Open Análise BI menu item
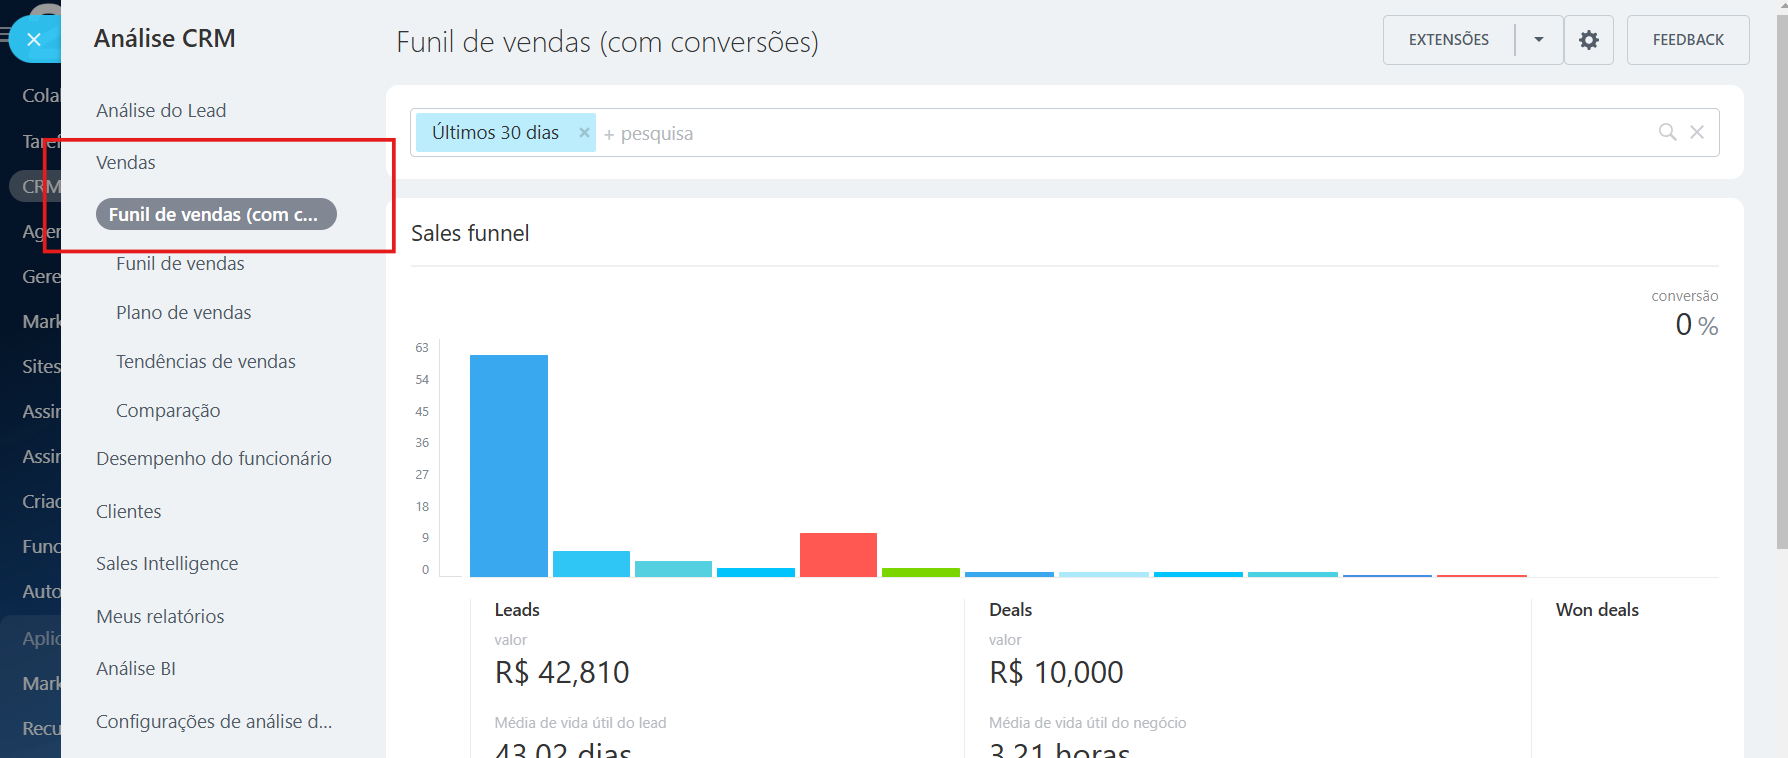This screenshot has width=1788, height=758. [136, 669]
